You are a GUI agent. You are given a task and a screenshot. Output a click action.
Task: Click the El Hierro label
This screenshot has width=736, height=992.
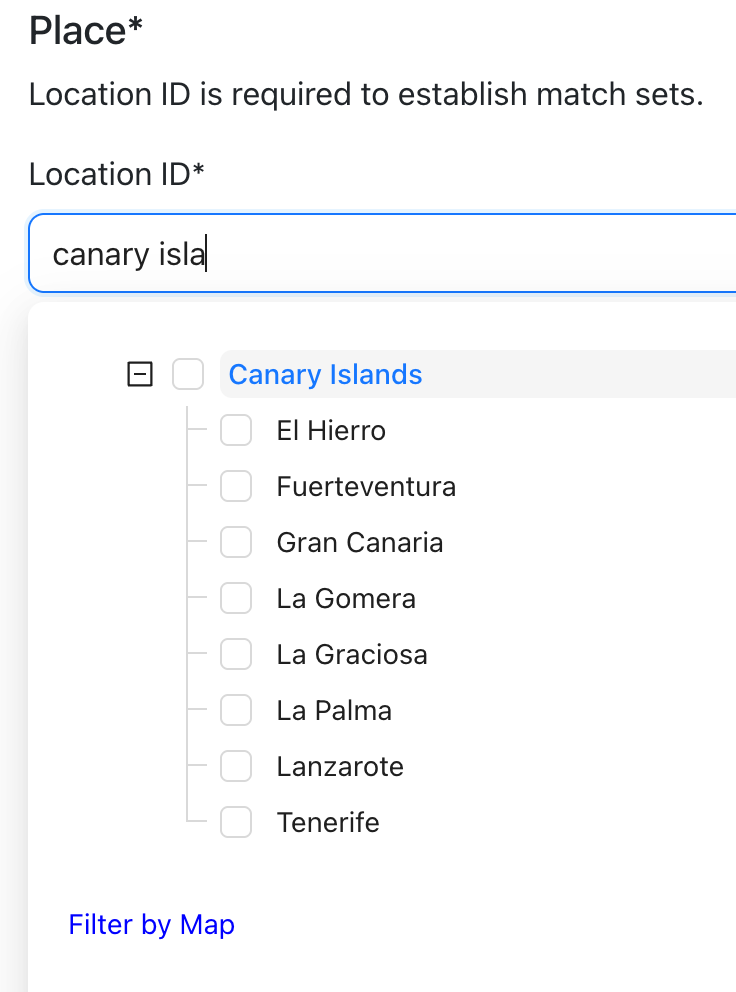(331, 431)
